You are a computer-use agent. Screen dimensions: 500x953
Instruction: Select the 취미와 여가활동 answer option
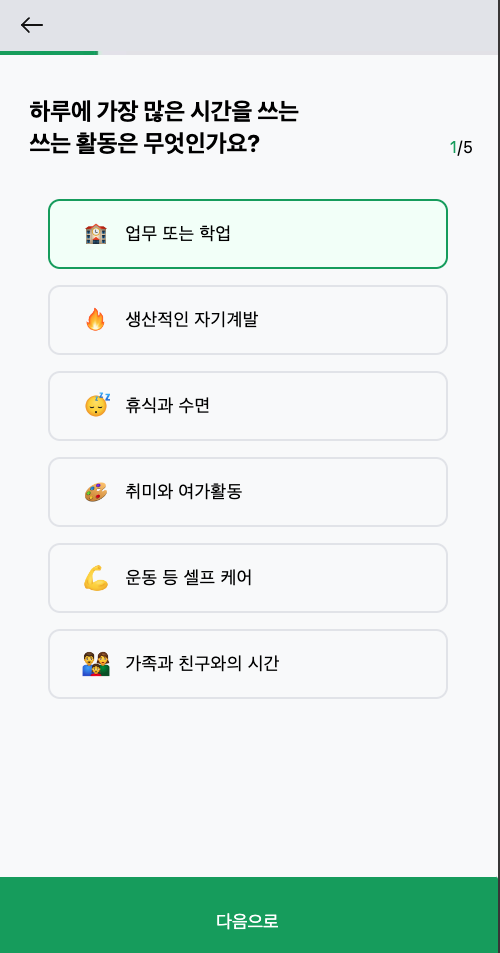click(x=248, y=492)
